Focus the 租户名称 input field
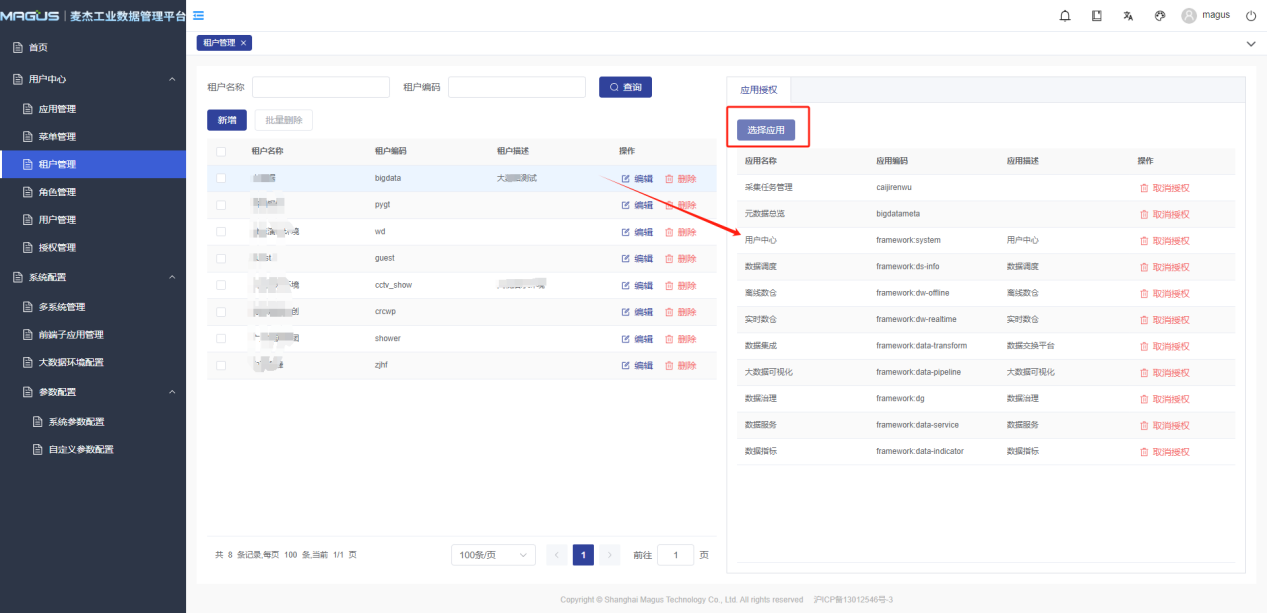 [320, 87]
